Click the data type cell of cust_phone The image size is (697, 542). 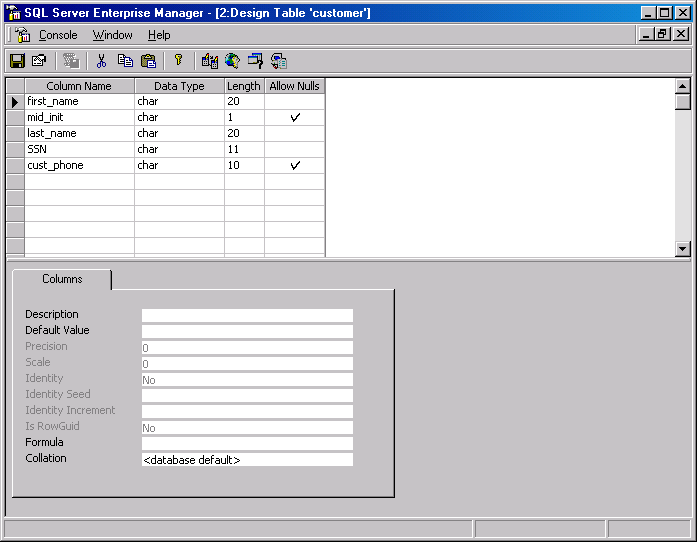pos(180,165)
